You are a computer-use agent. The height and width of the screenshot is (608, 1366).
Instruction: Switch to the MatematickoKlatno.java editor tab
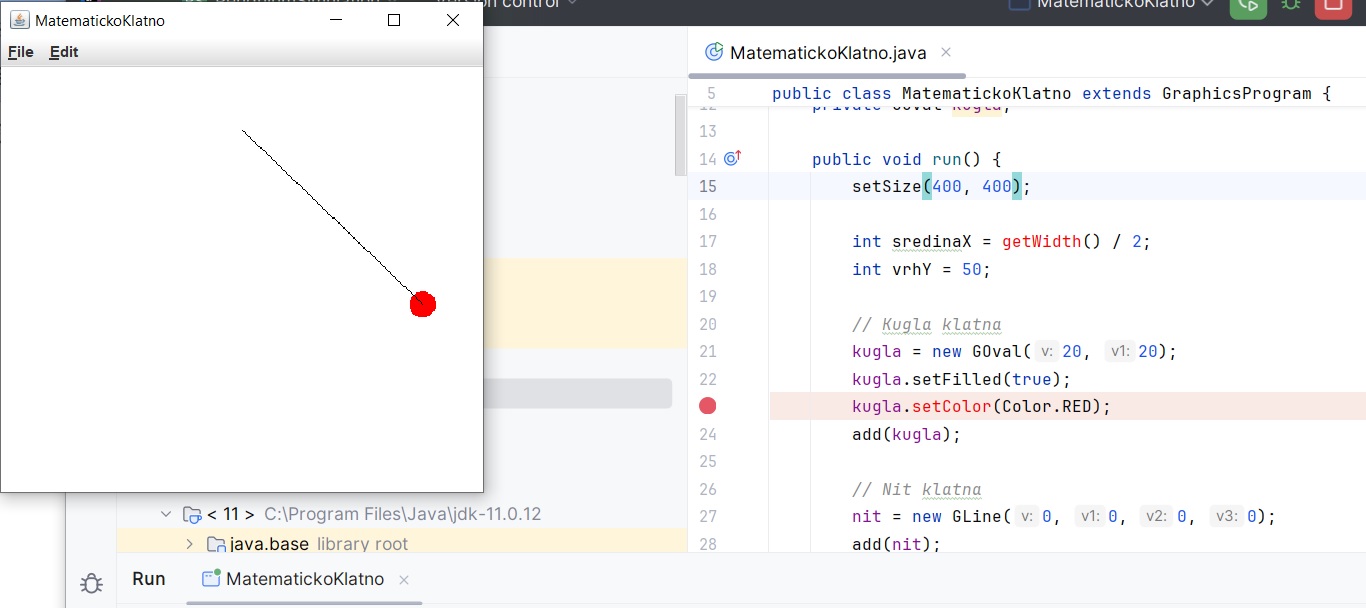click(828, 53)
